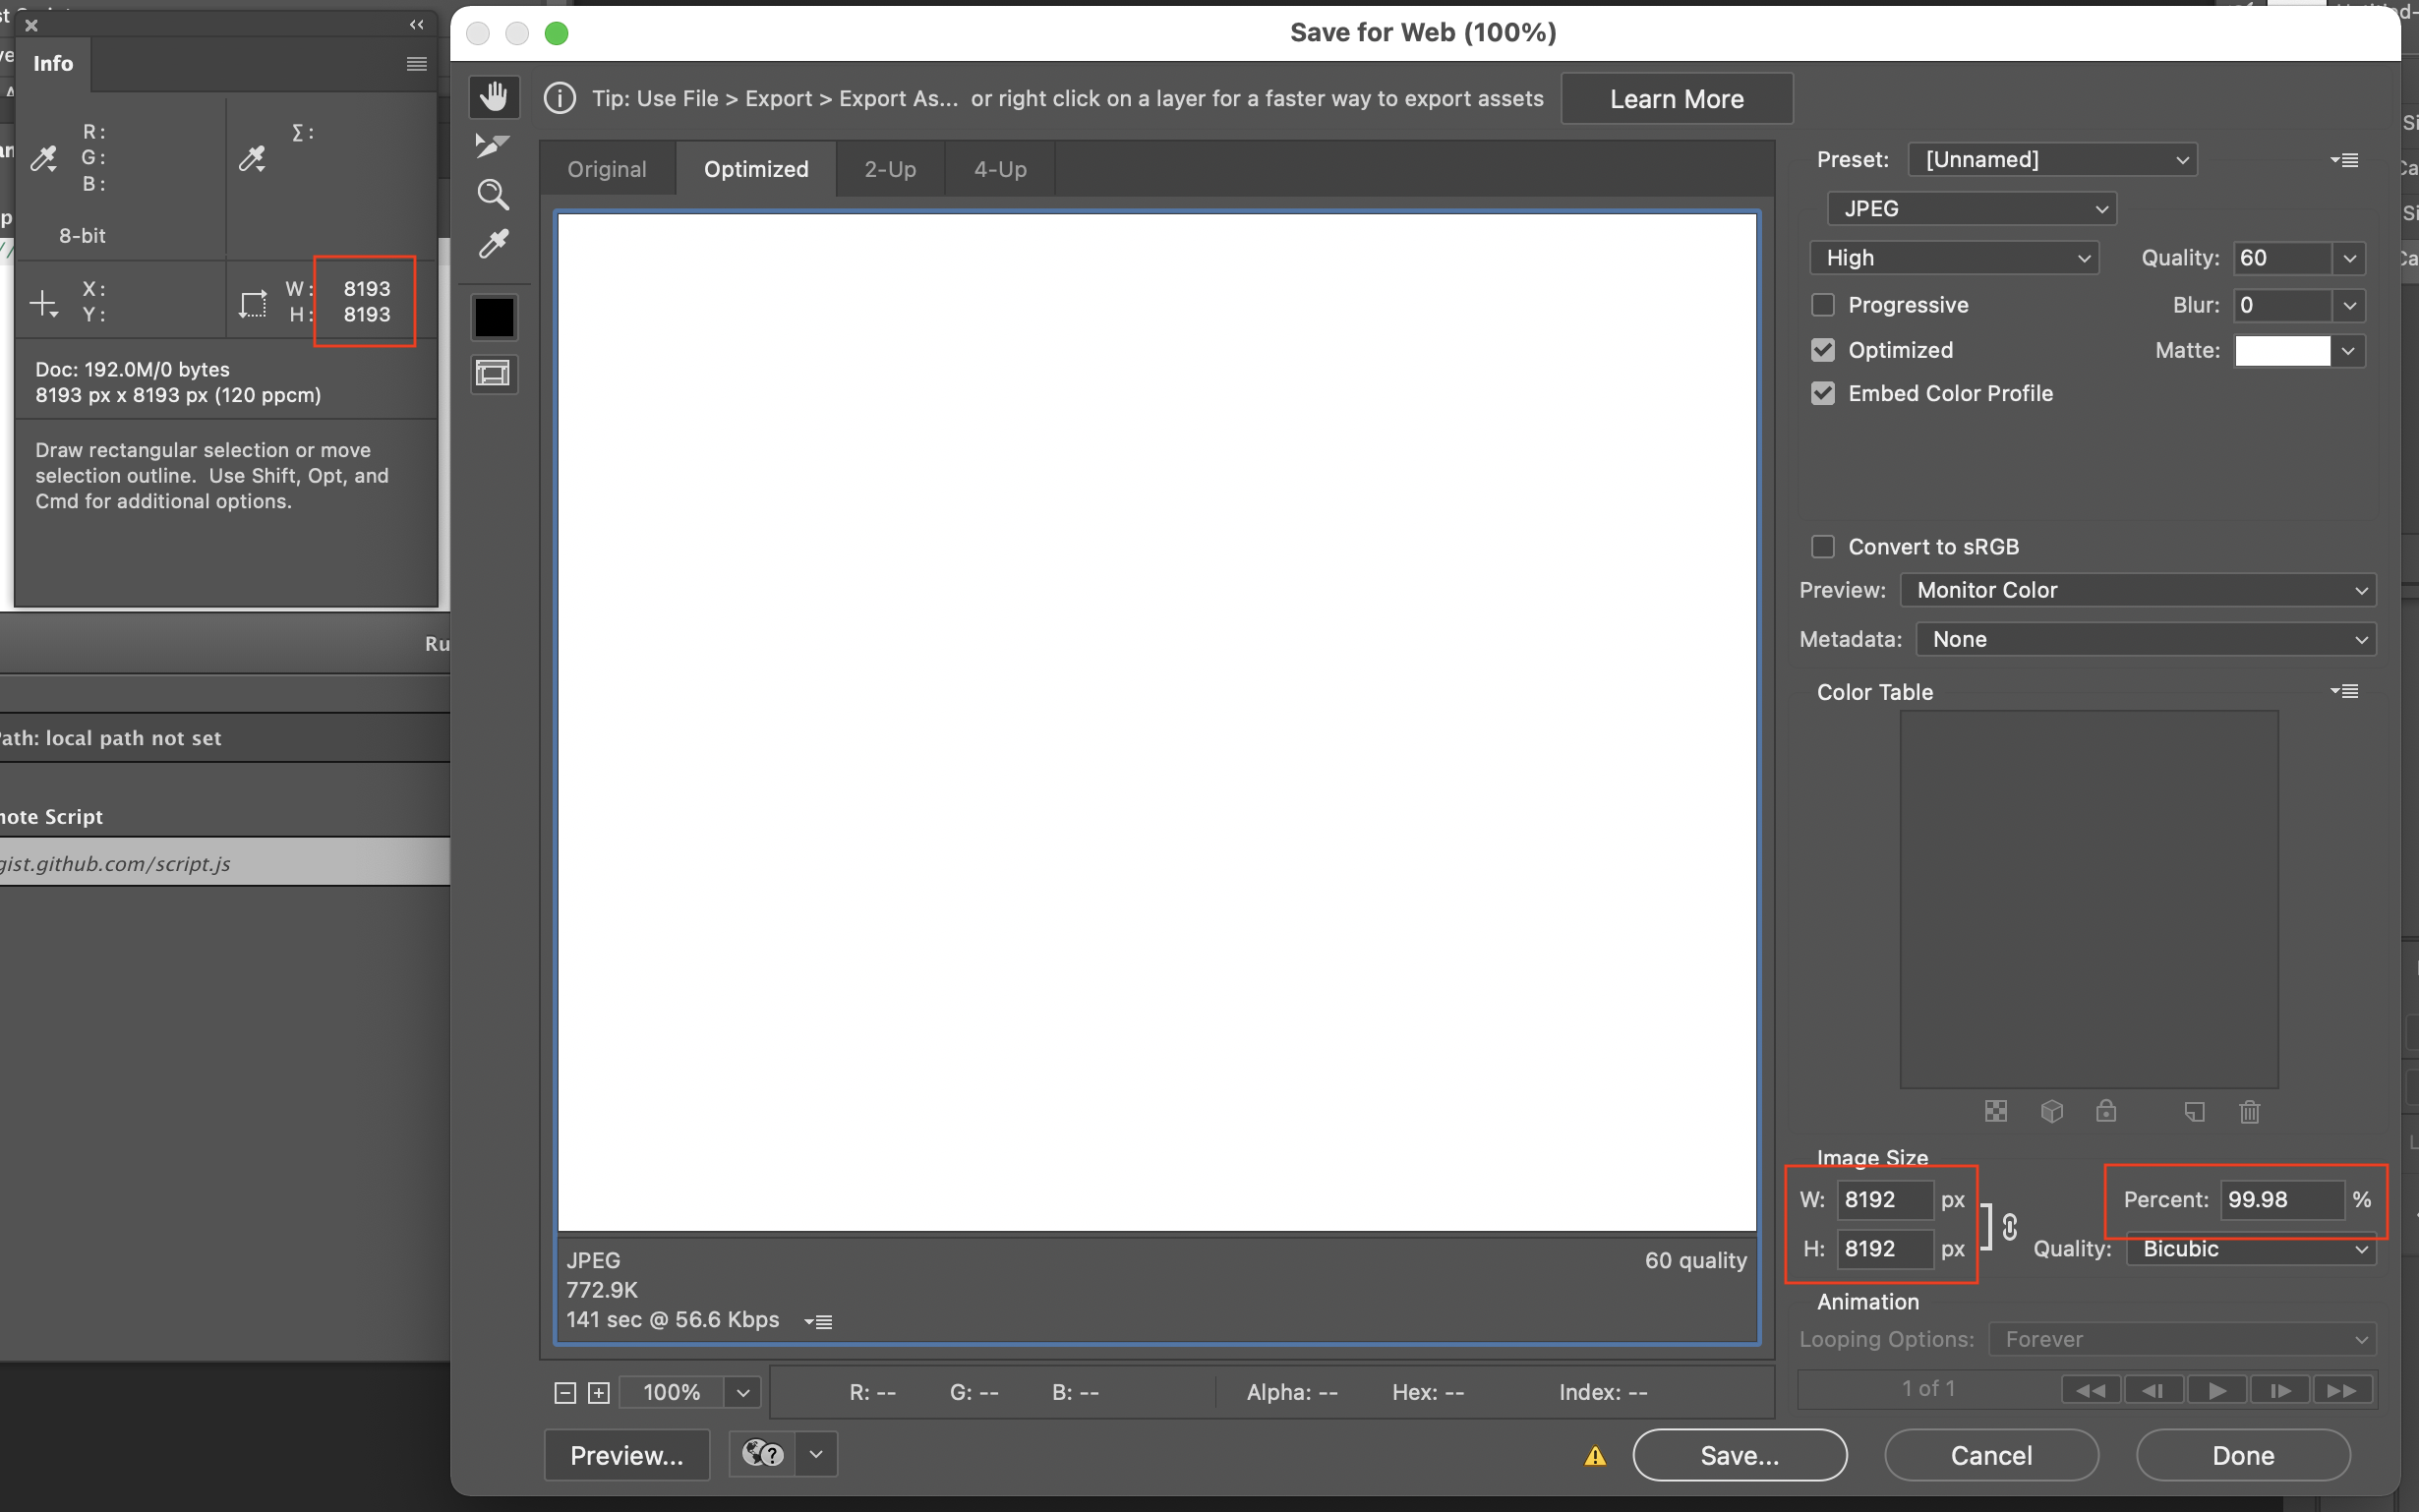
Task: Select the Hand tool
Action: coord(494,96)
